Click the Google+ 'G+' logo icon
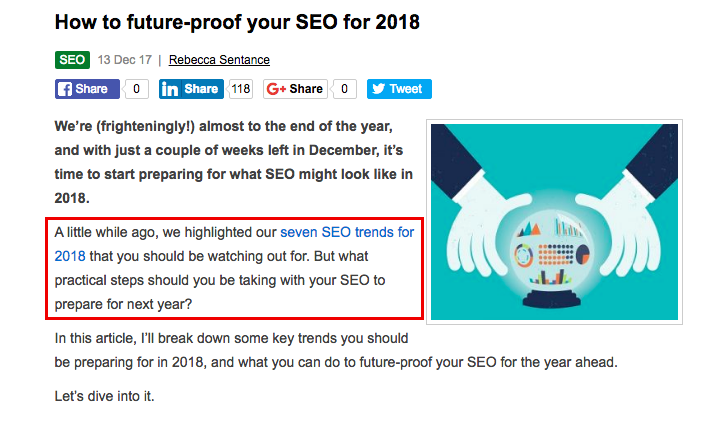The height and width of the screenshot is (425, 711). [x=276, y=89]
